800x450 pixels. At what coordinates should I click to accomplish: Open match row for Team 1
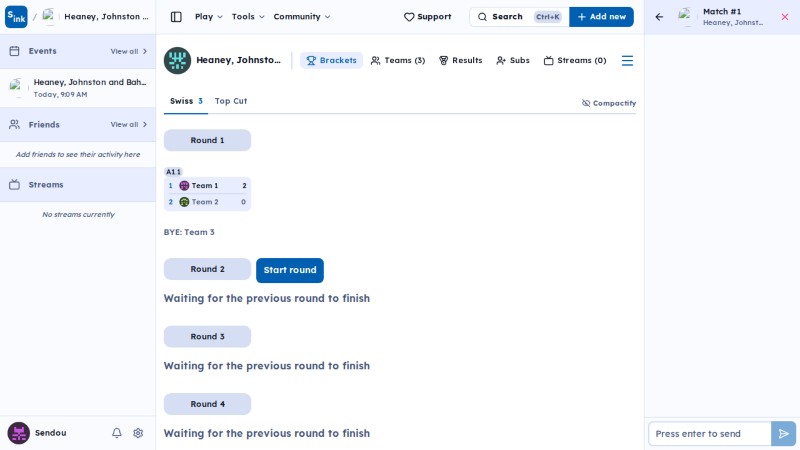(207, 186)
